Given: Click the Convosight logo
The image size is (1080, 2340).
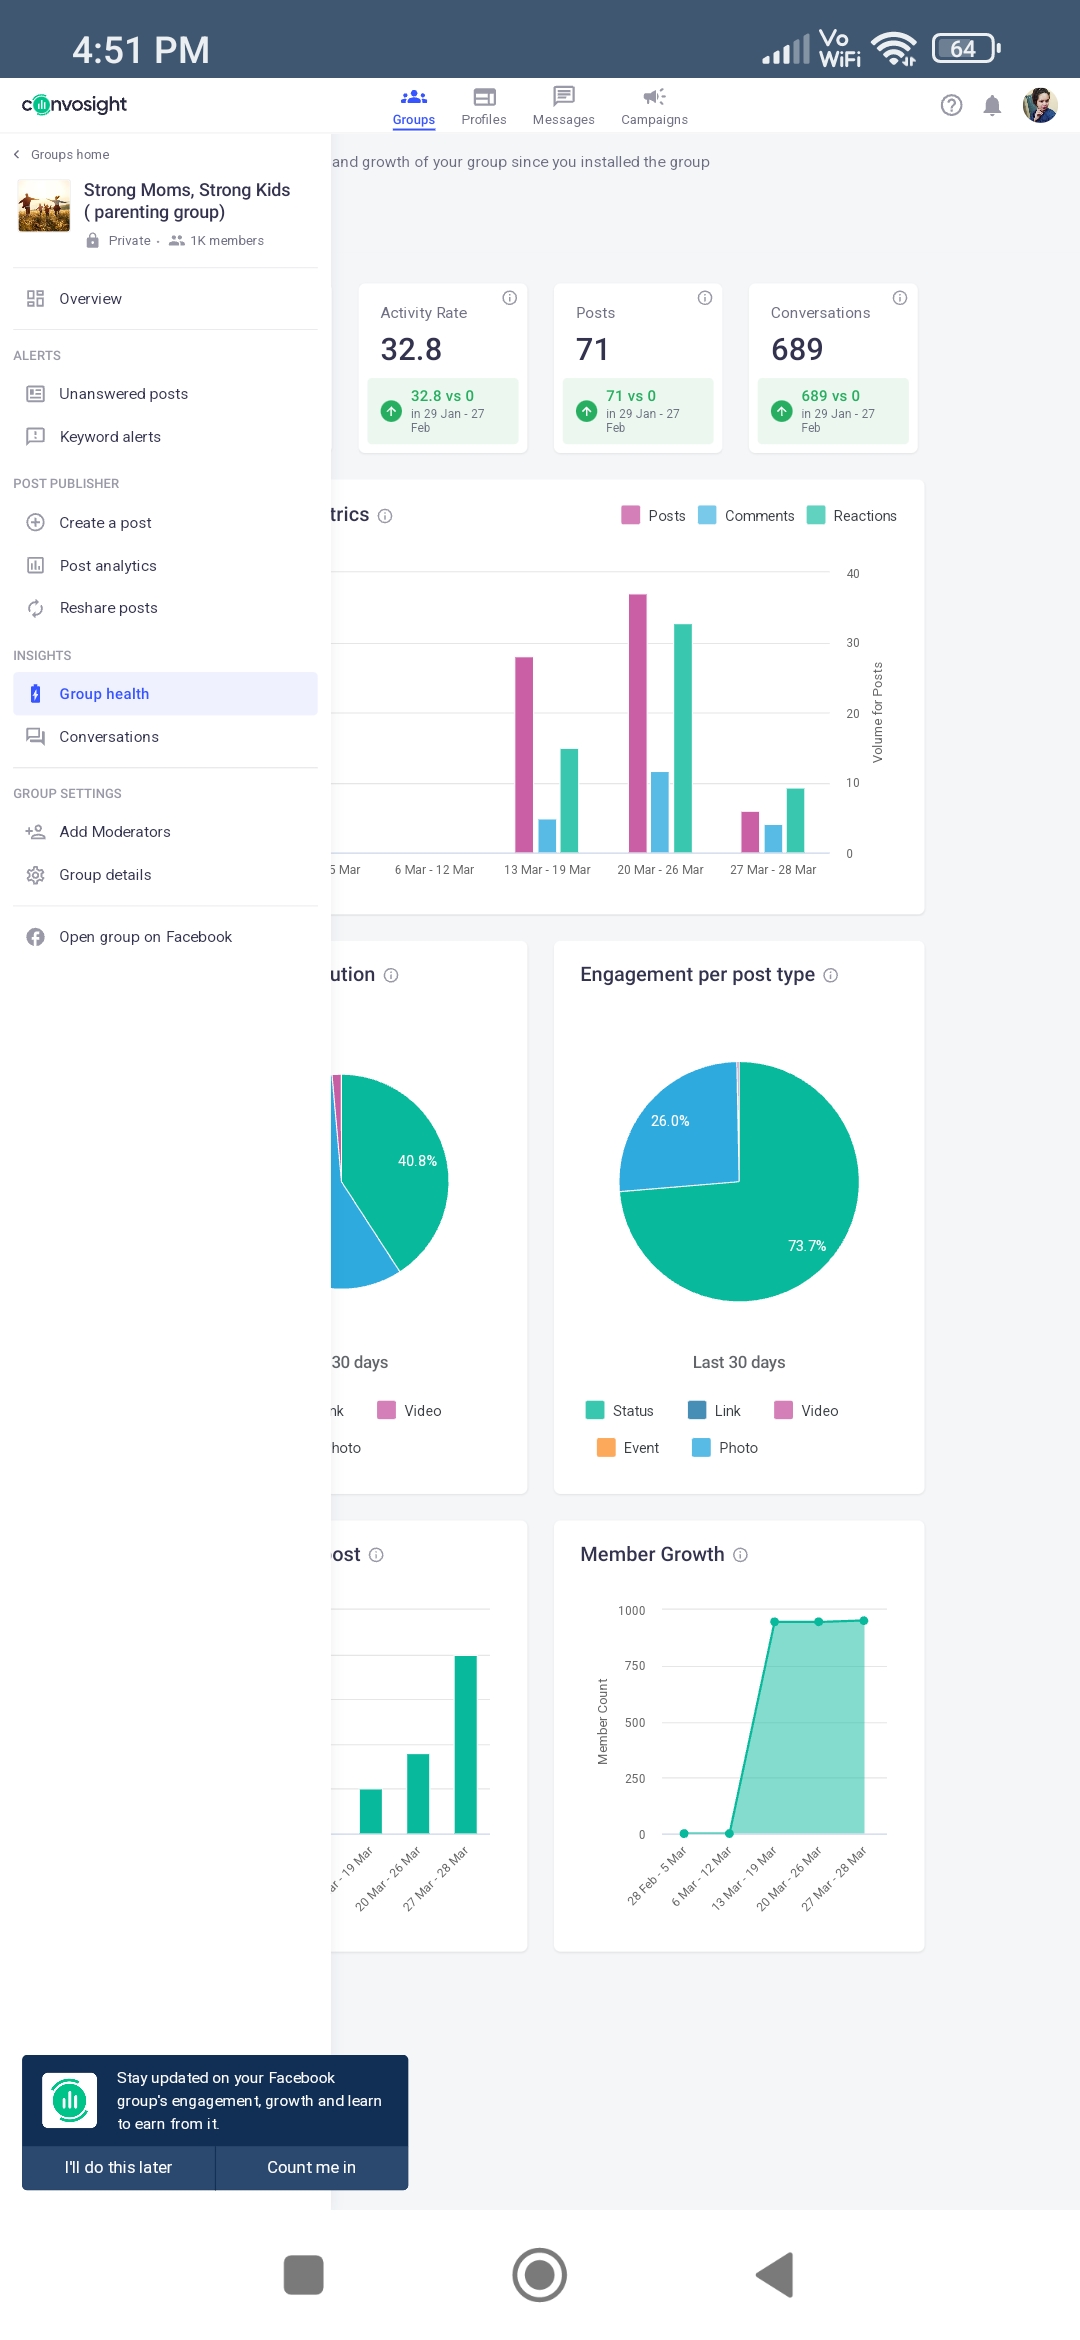Looking at the screenshot, I should 74,104.
